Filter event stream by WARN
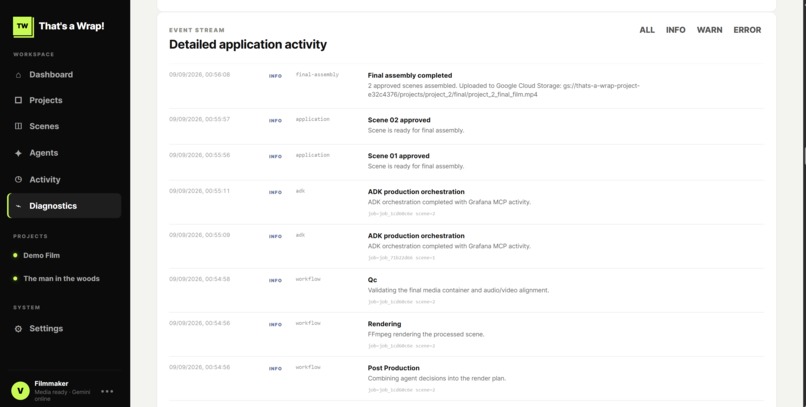Image resolution: width=806 pixels, height=407 pixels. point(709,30)
